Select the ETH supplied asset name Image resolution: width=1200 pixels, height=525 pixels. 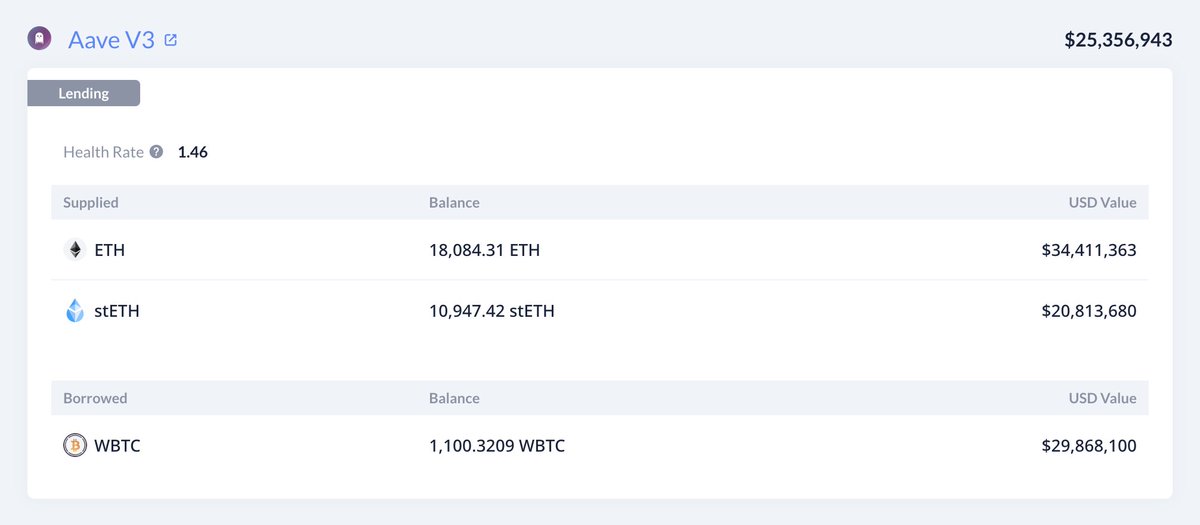point(109,250)
